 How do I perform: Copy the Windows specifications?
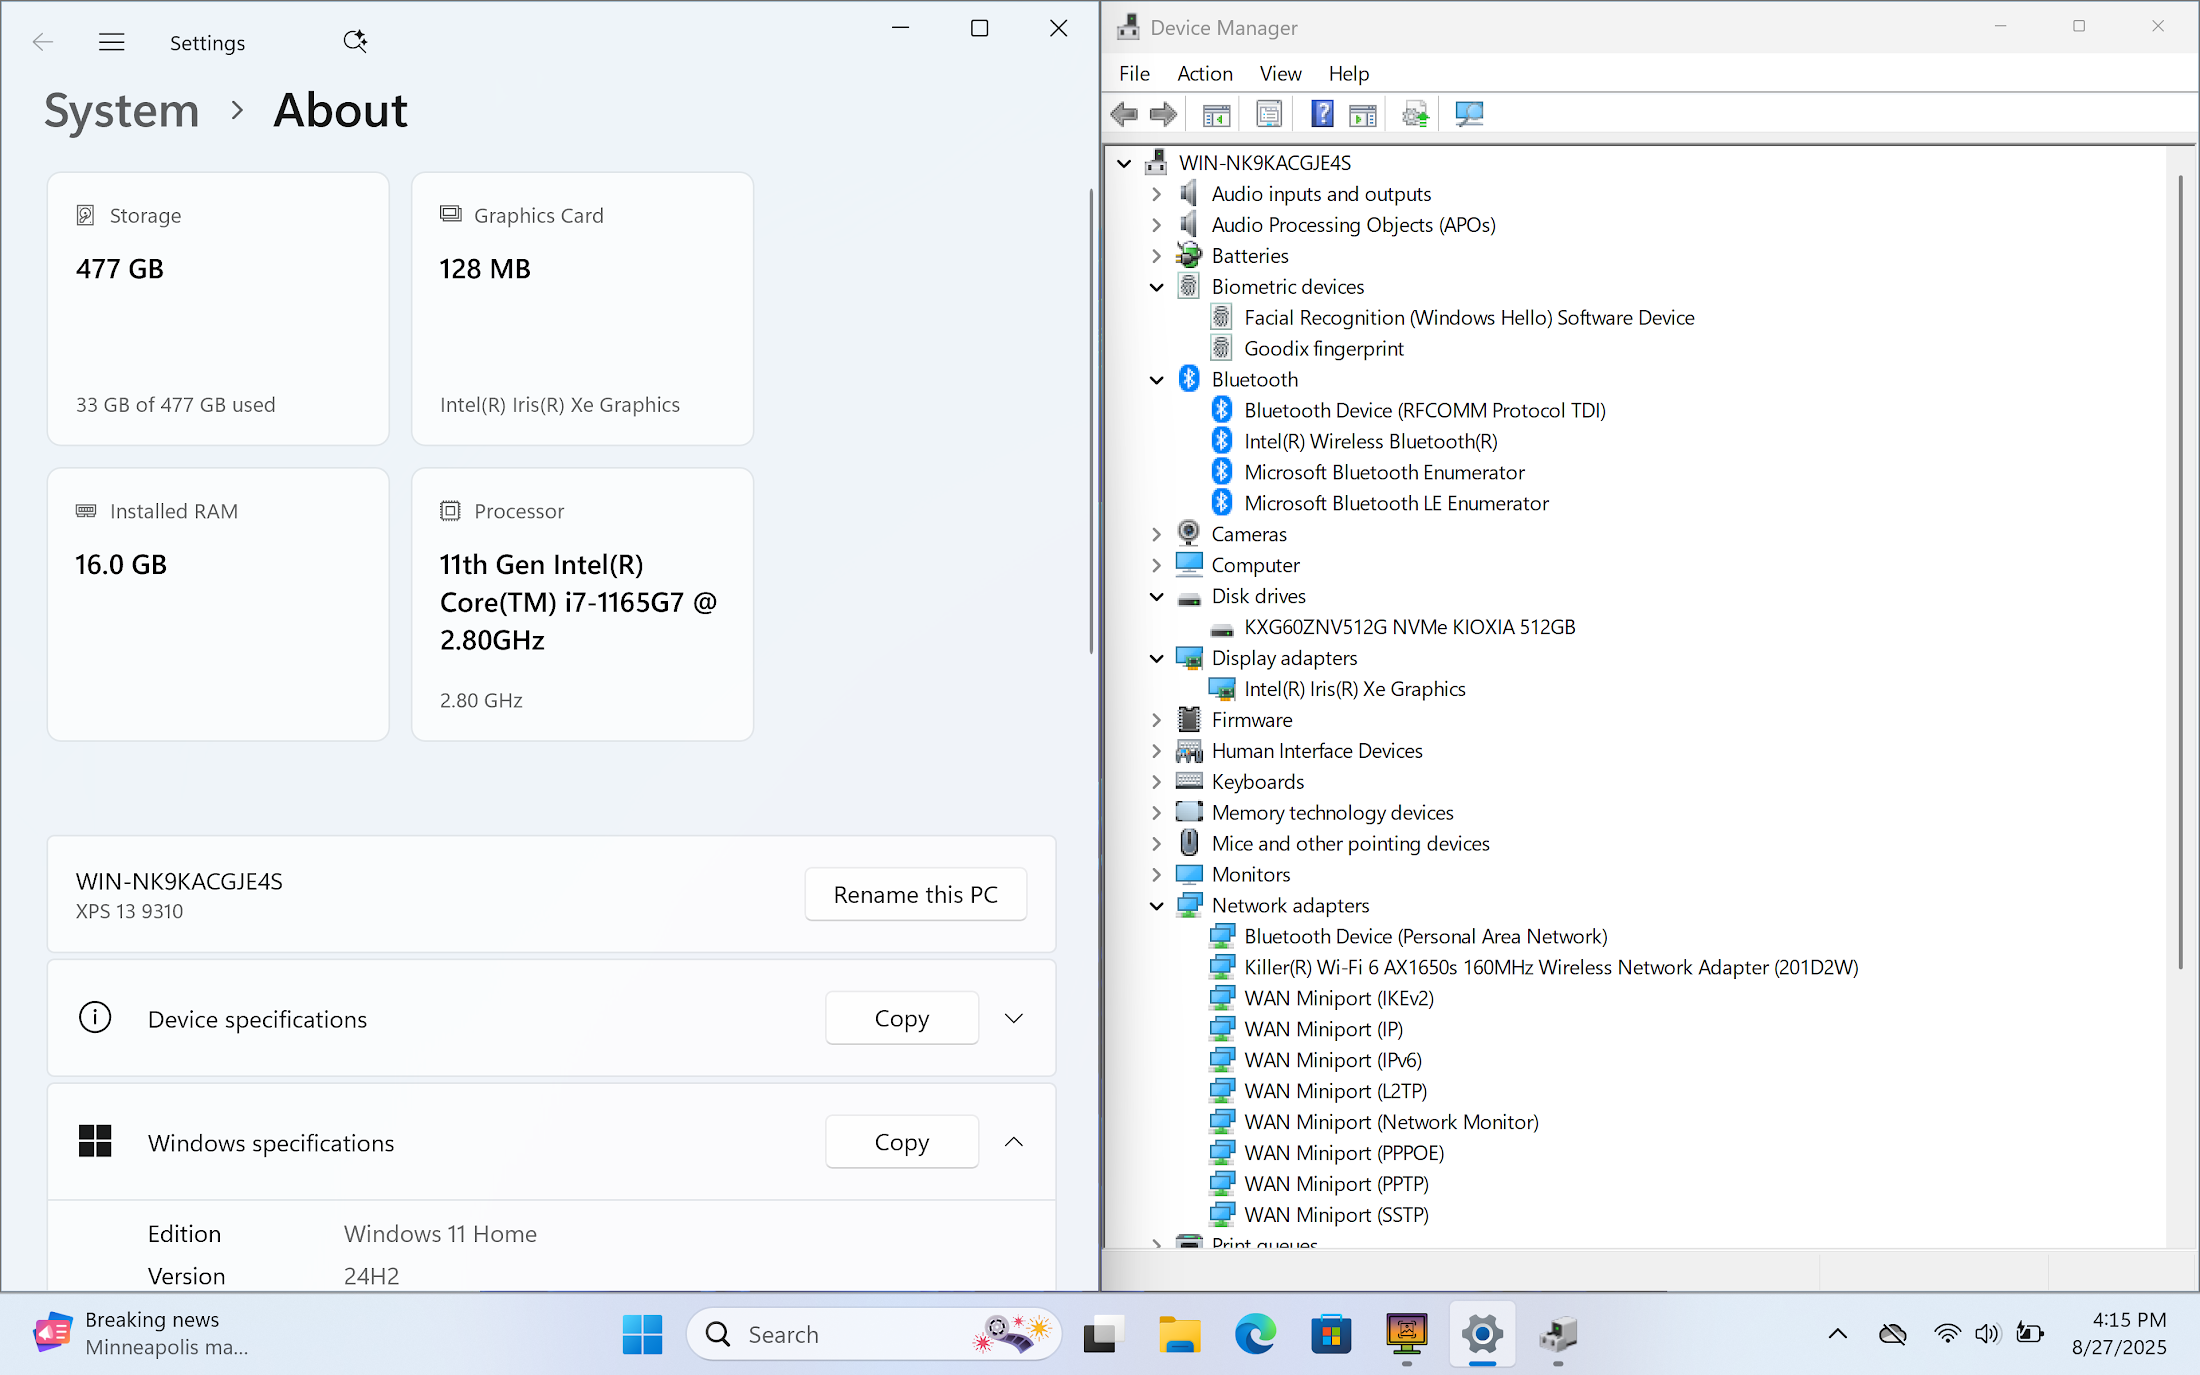coord(902,1142)
